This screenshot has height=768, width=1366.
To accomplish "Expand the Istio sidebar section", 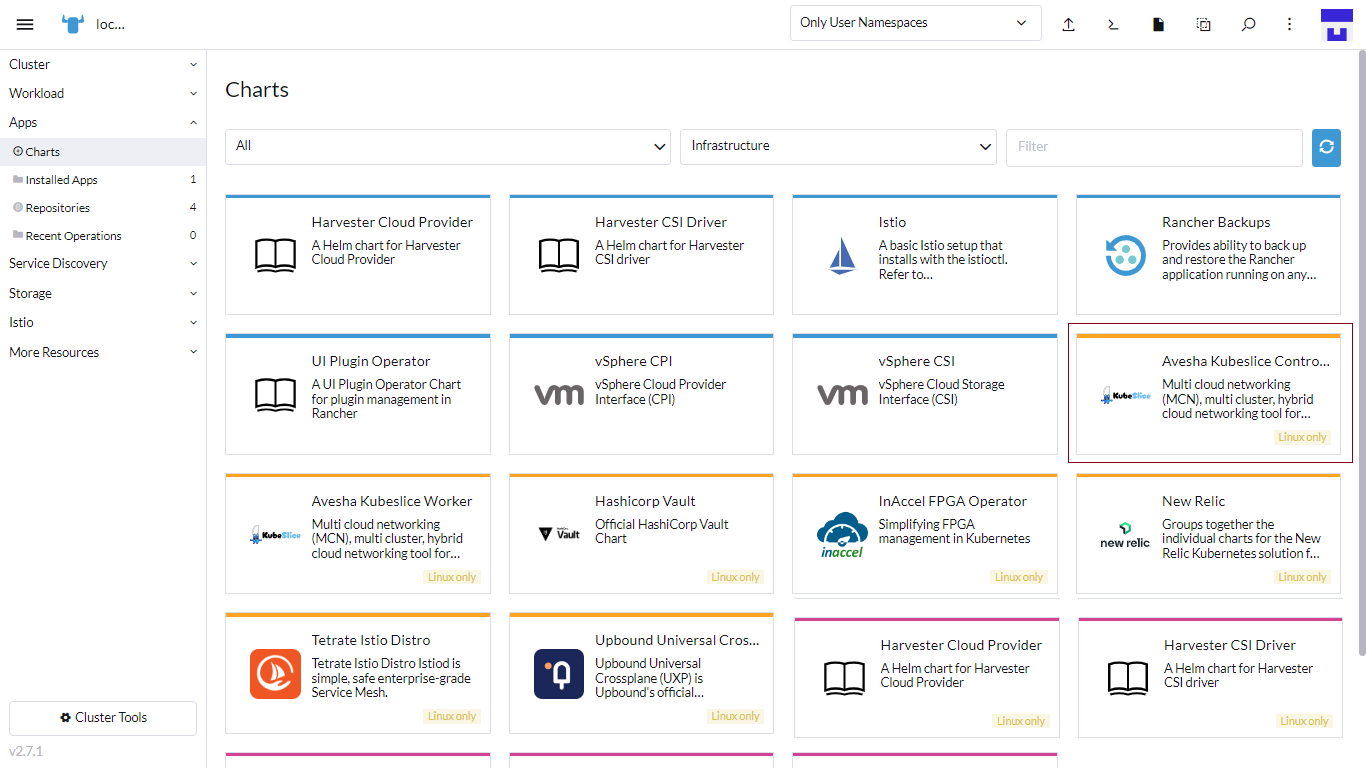I will 103,322.
